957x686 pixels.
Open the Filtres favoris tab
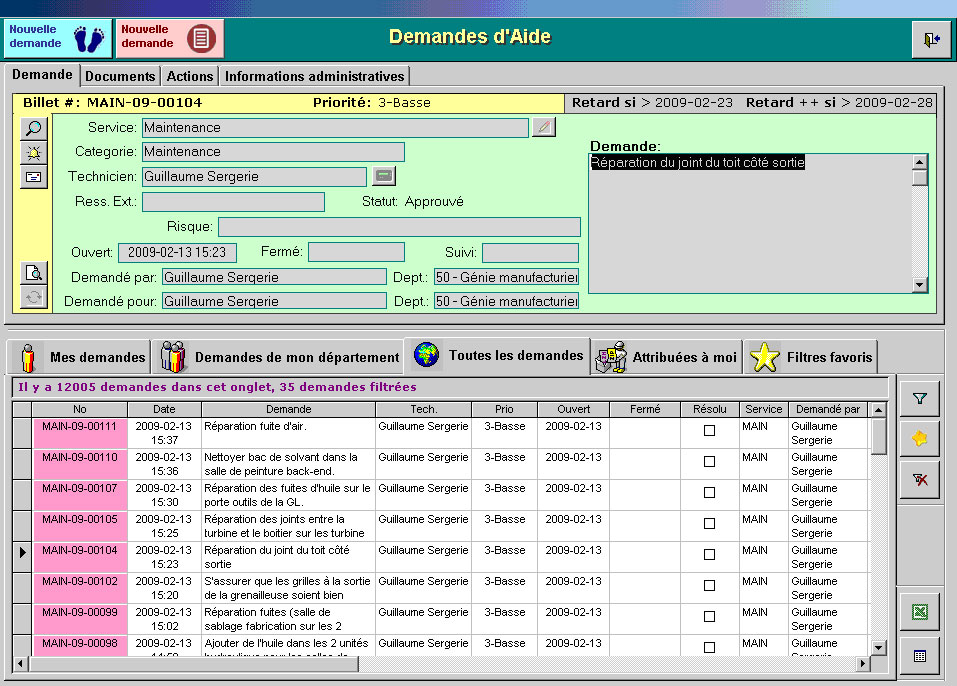coord(811,357)
